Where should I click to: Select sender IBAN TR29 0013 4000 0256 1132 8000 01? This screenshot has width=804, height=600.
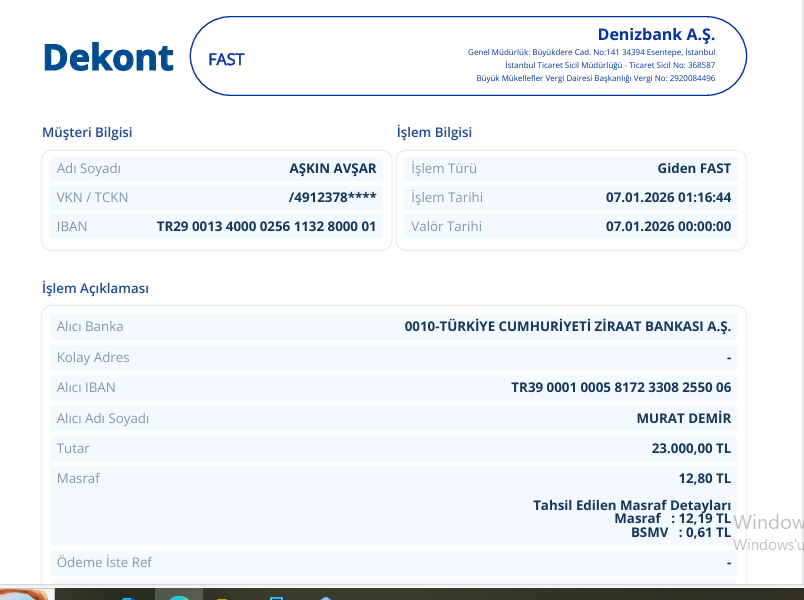pos(267,226)
